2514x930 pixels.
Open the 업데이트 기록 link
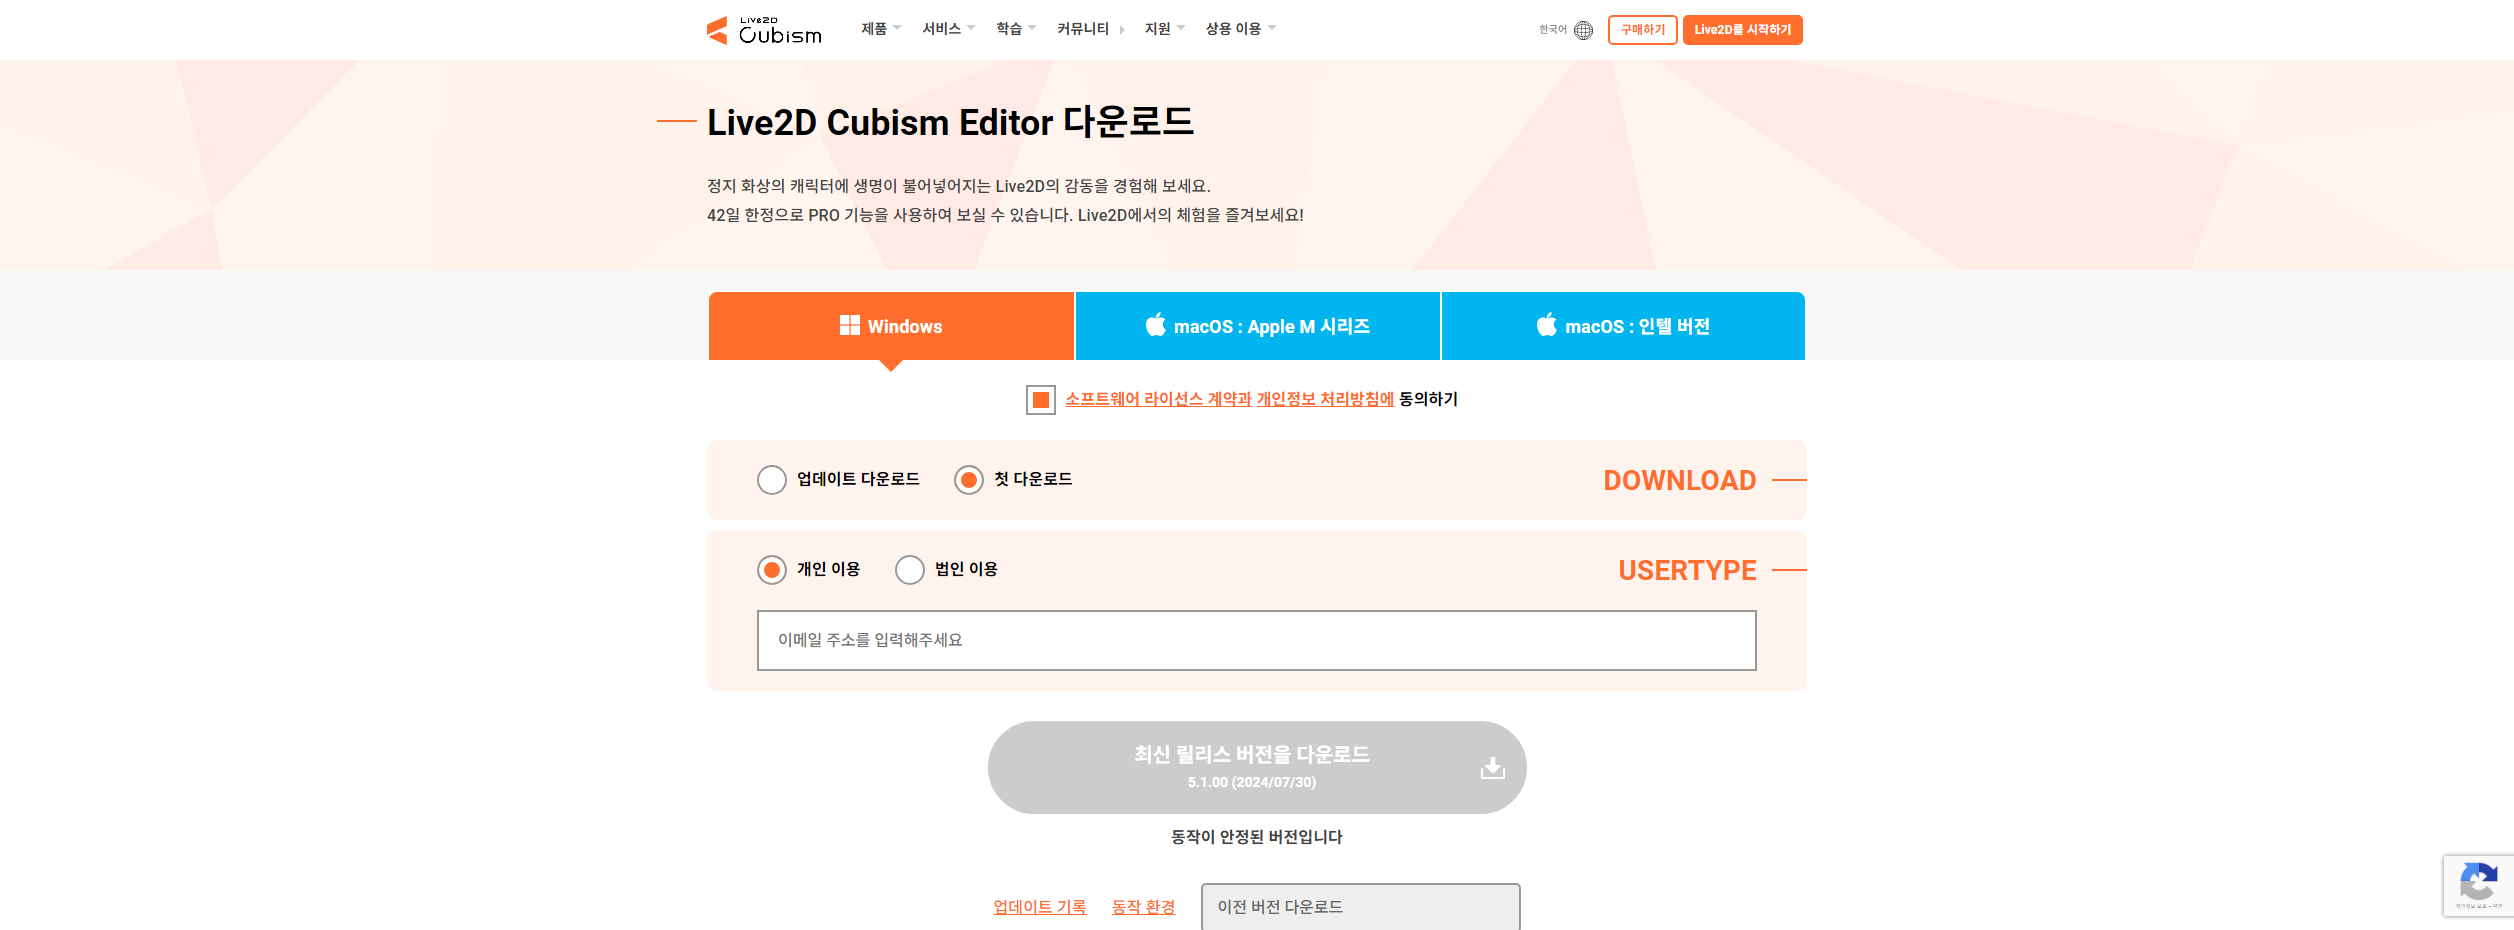tap(1040, 907)
